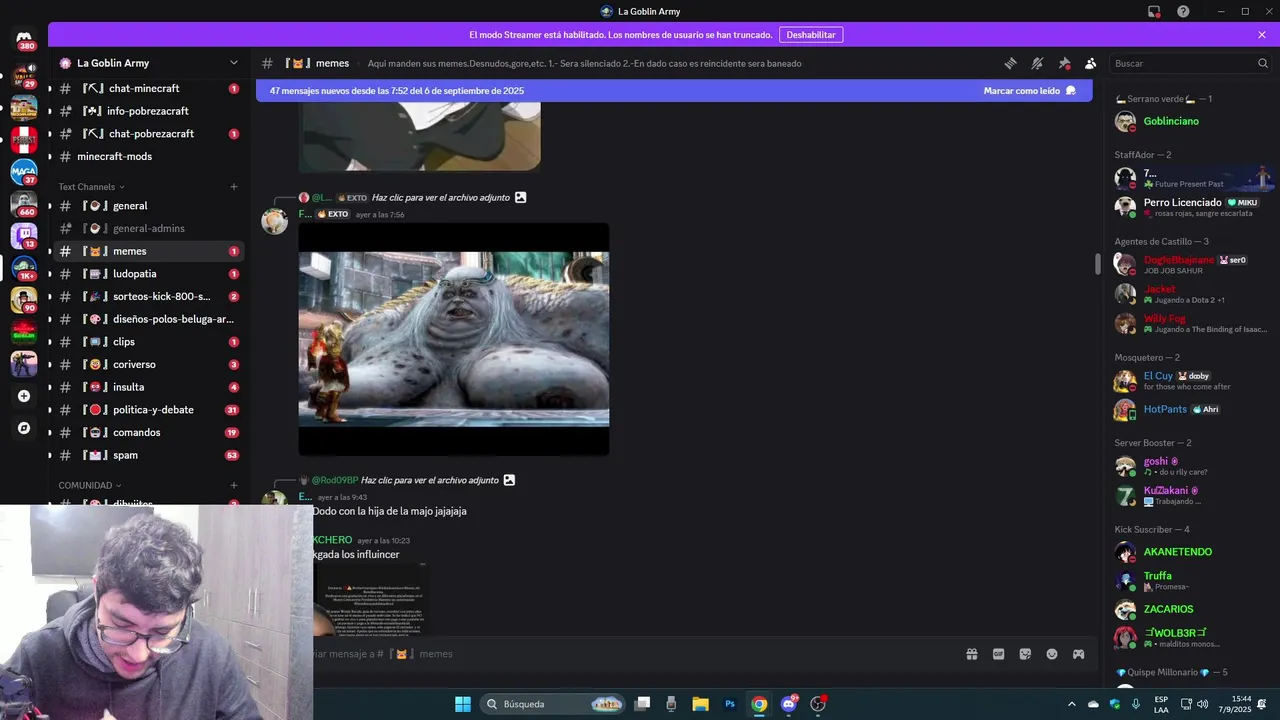
Task: Collapse the Text Channels category
Action: (x=91, y=187)
